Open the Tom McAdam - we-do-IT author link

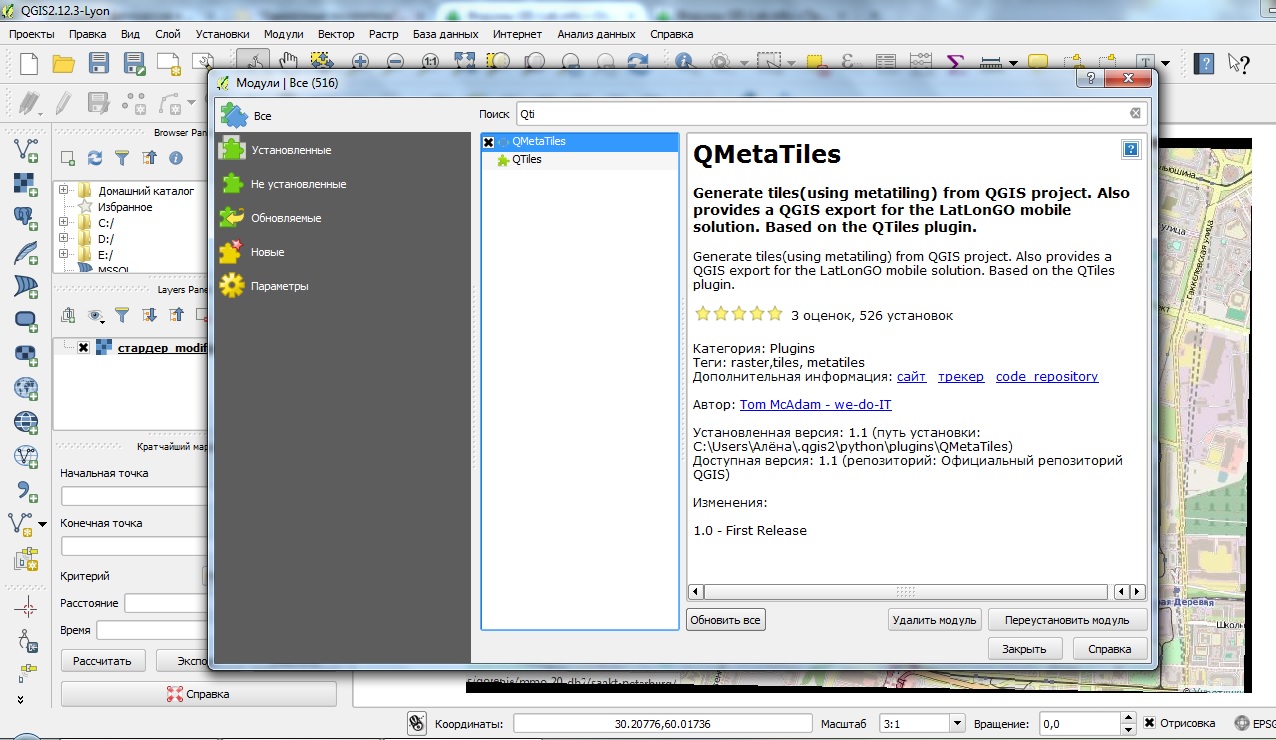(815, 405)
